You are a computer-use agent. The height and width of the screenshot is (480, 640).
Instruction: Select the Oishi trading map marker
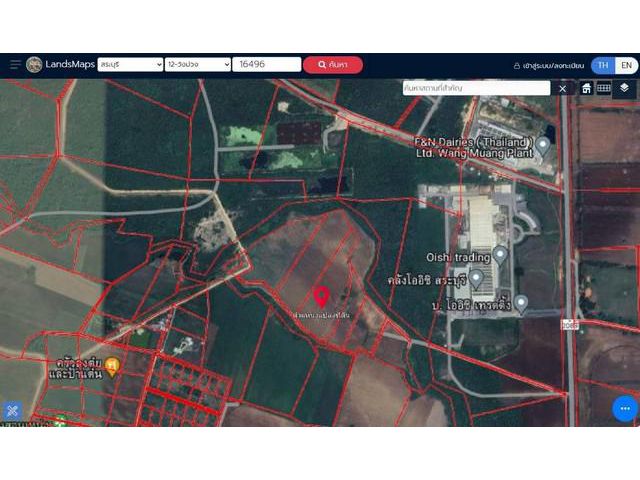[x=500, y=255]
